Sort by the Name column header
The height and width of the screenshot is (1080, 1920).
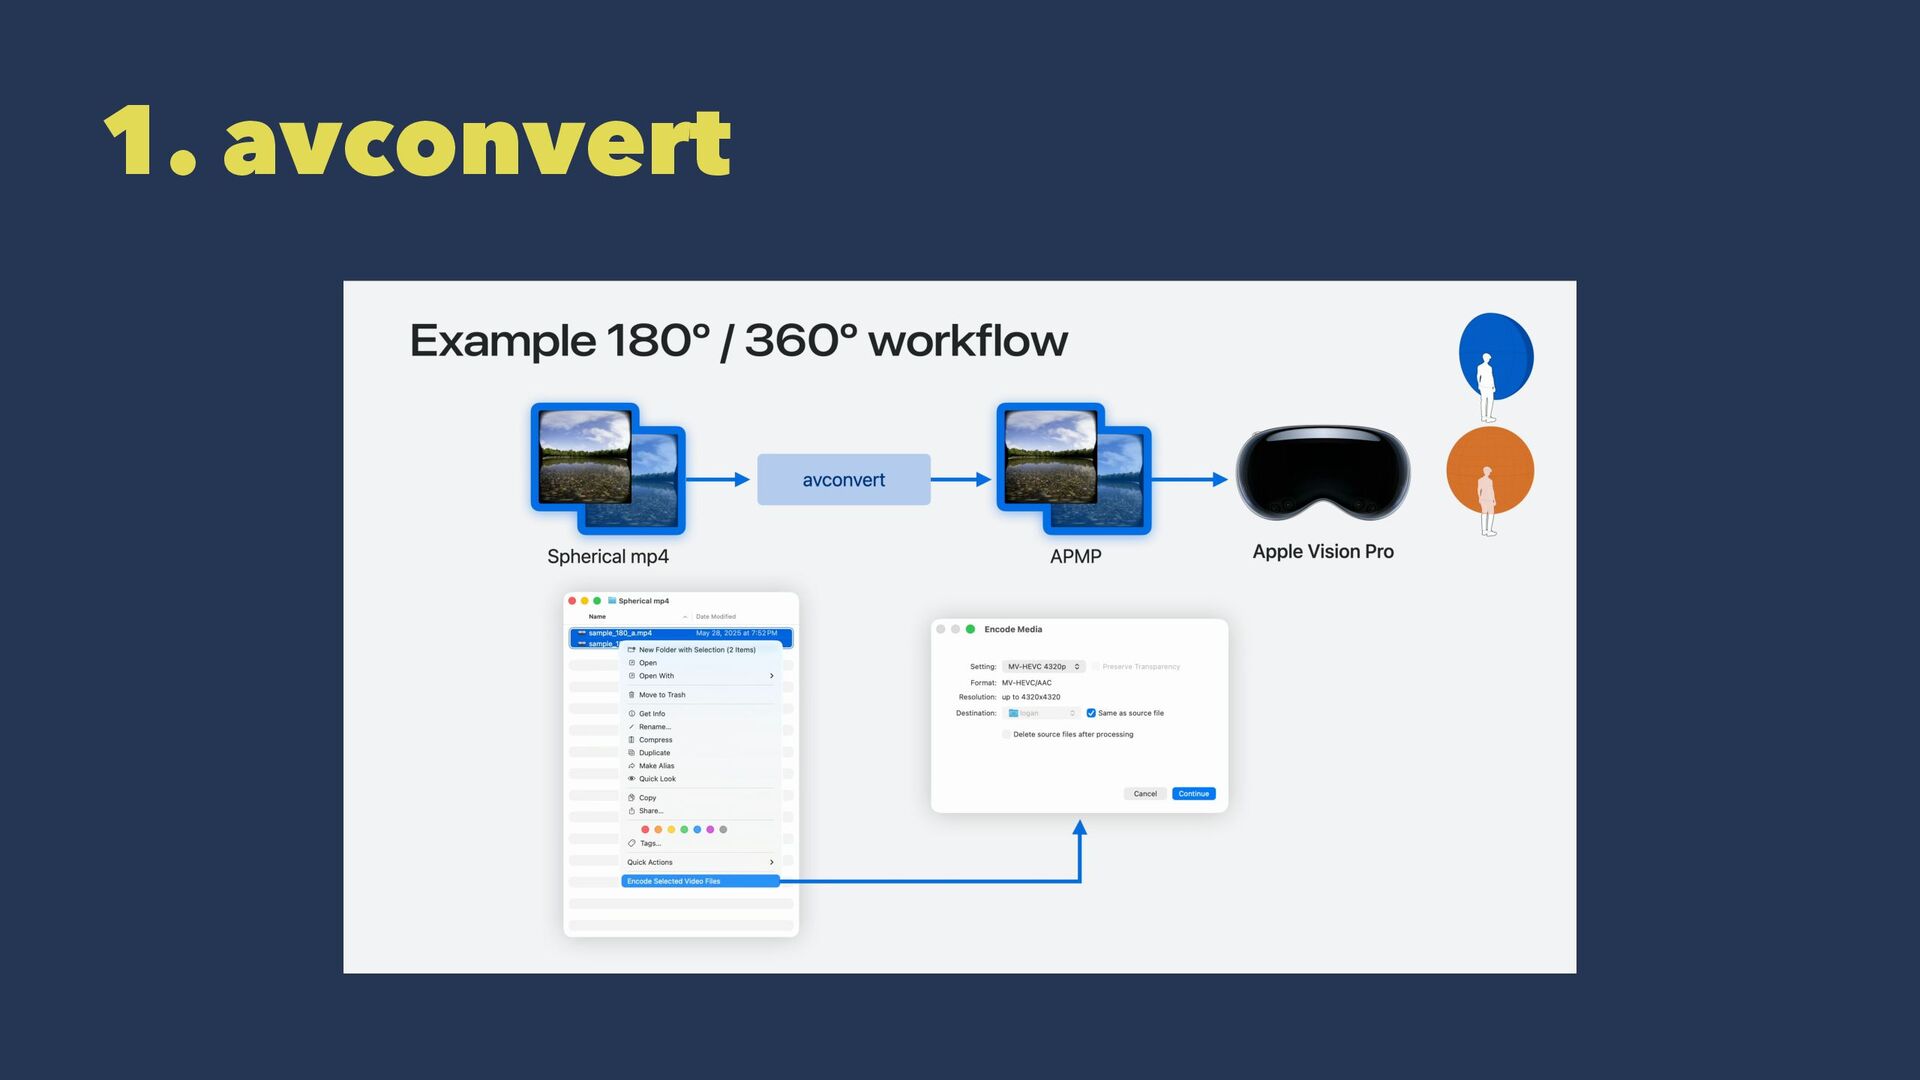pos(597,617)
